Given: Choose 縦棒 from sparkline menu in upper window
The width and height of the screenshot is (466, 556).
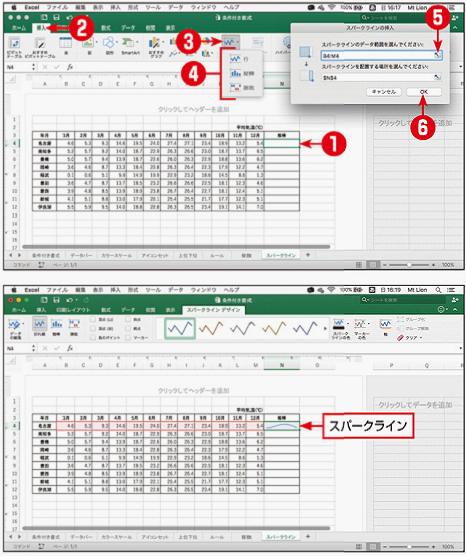Looking at the screenshot, I should pos(242,73).
